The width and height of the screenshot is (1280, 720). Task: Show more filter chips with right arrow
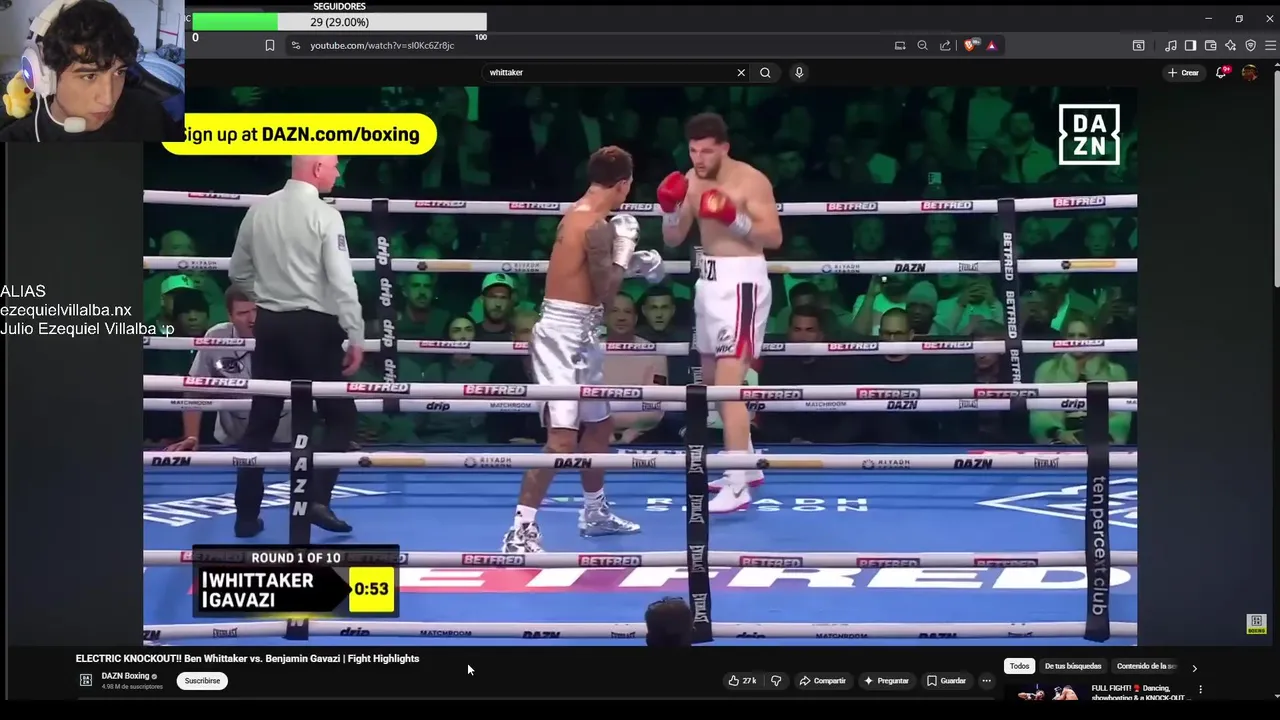[1194, 667]
